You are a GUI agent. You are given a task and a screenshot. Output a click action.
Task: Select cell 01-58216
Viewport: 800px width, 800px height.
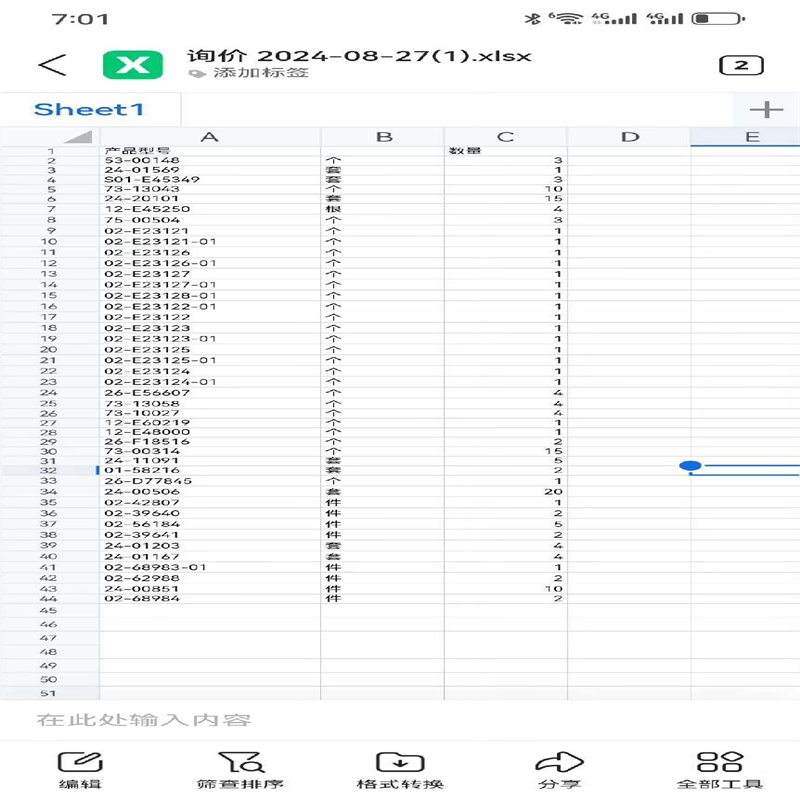(210, 470)
